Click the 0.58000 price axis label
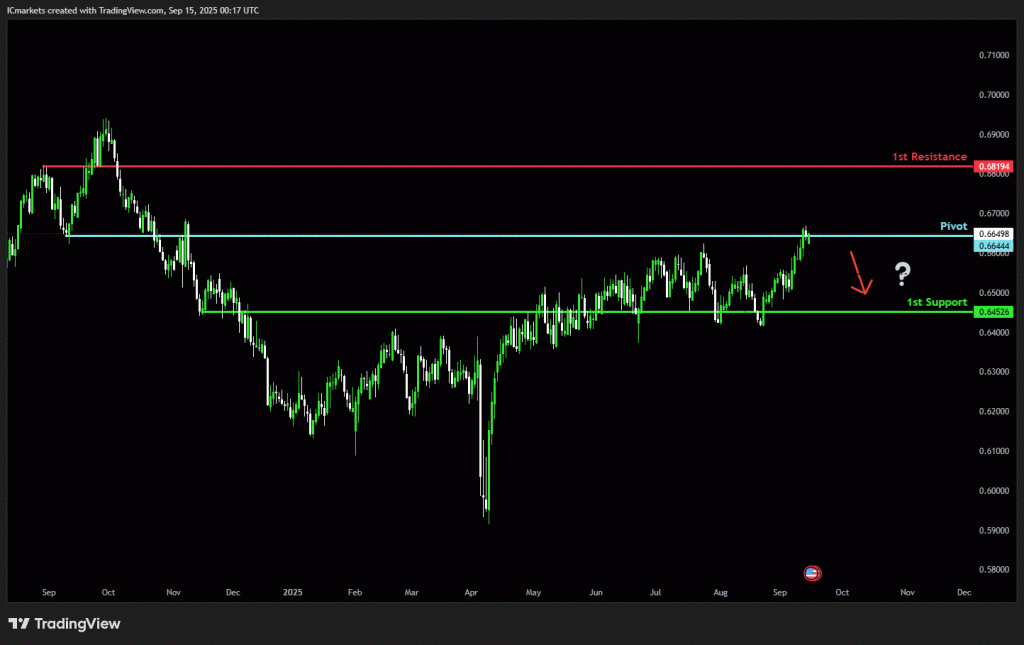Screen dimensions: 1024x645 (994, 570)
